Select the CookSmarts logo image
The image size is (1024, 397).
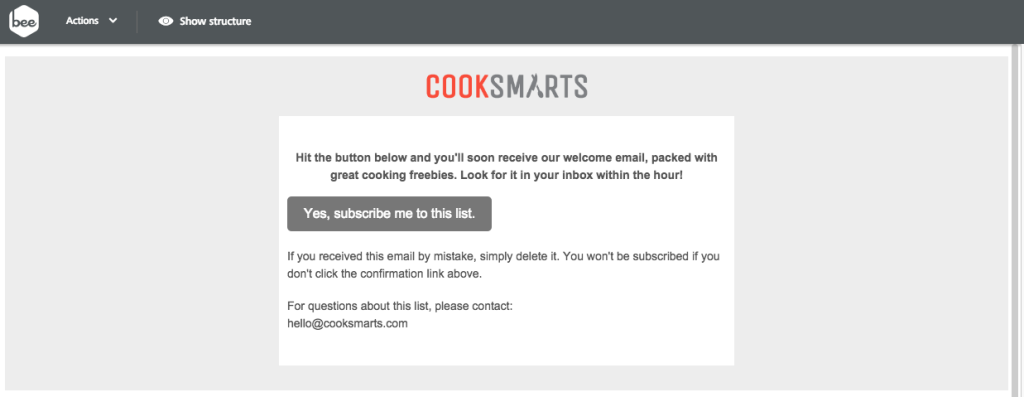pos(507,86)
